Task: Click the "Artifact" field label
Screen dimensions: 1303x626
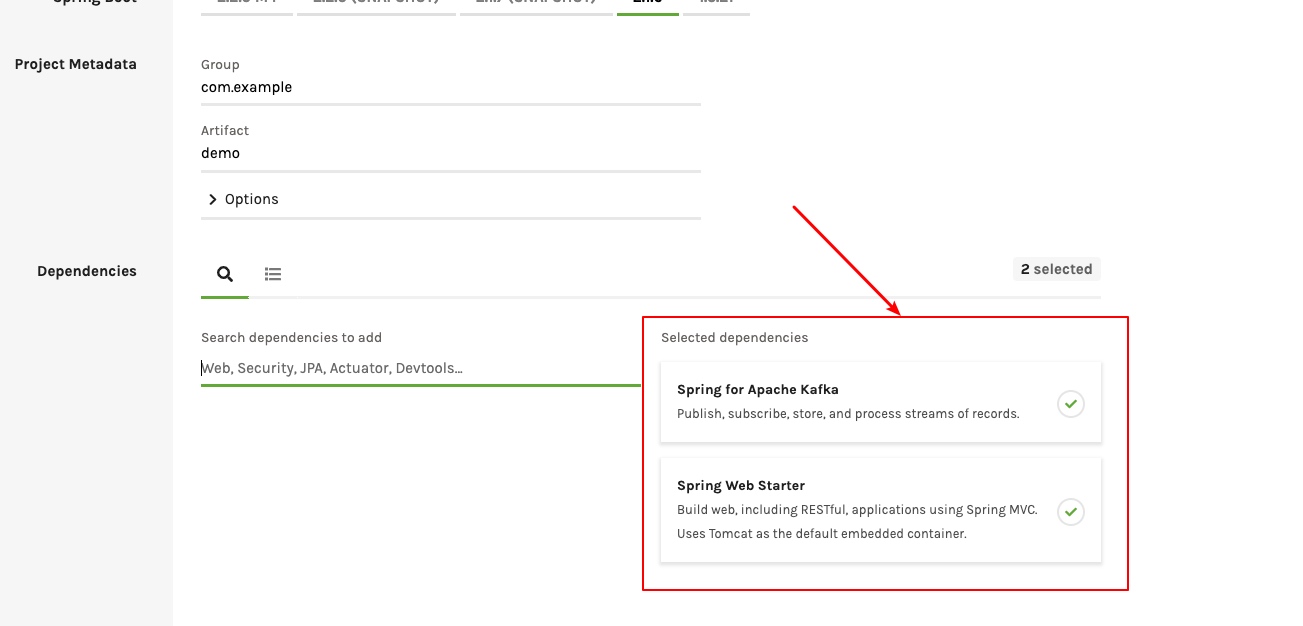Action: tap(225, 130)
